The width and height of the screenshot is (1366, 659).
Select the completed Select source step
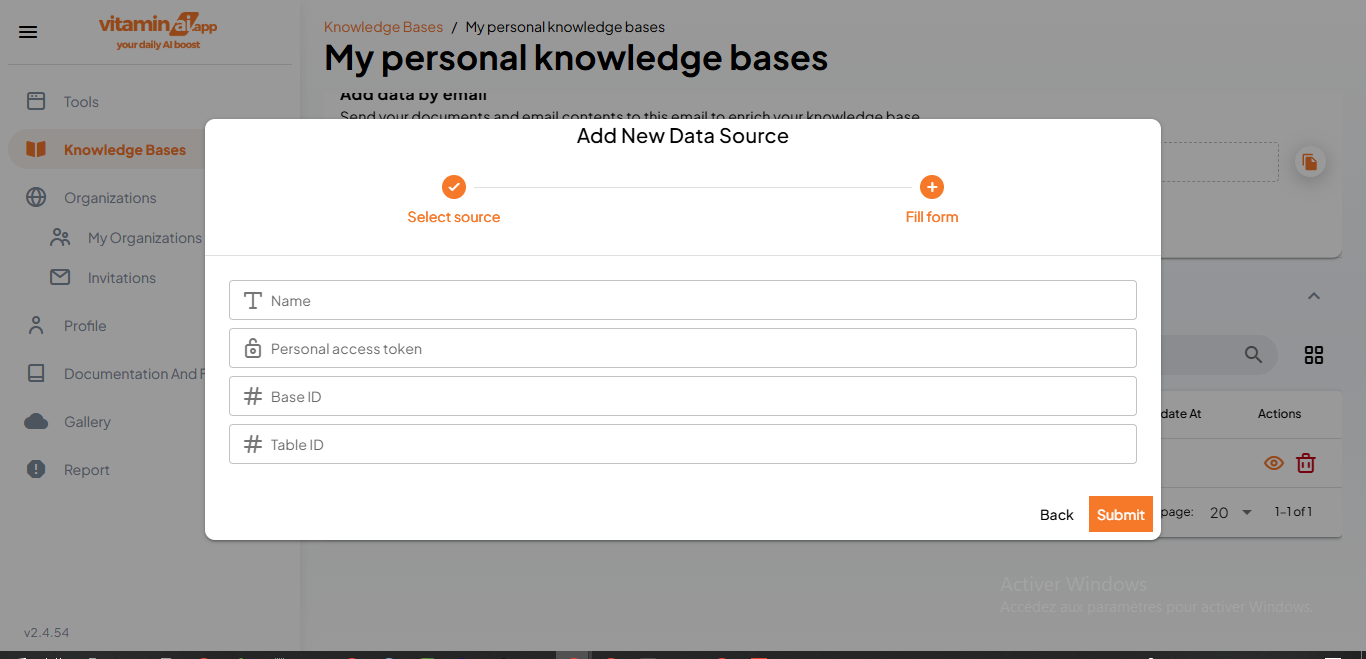(453, 187)
